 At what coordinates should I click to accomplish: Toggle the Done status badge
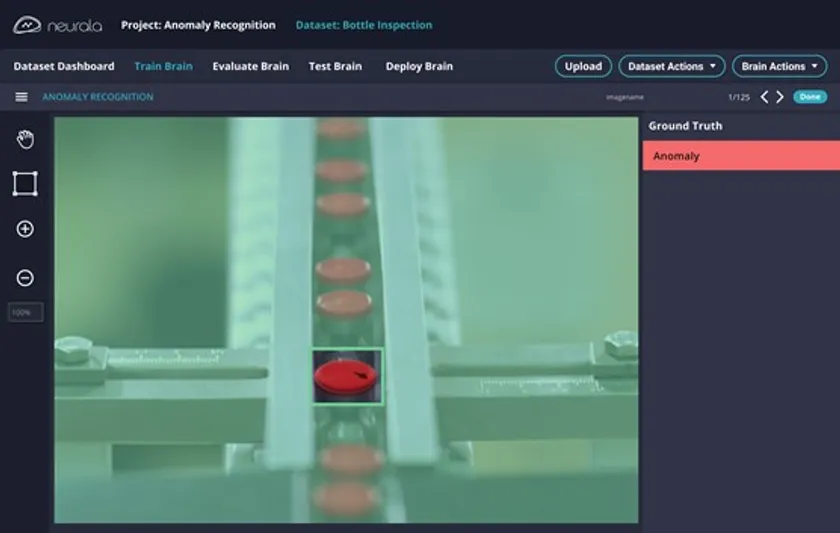(x=810, y=97)
